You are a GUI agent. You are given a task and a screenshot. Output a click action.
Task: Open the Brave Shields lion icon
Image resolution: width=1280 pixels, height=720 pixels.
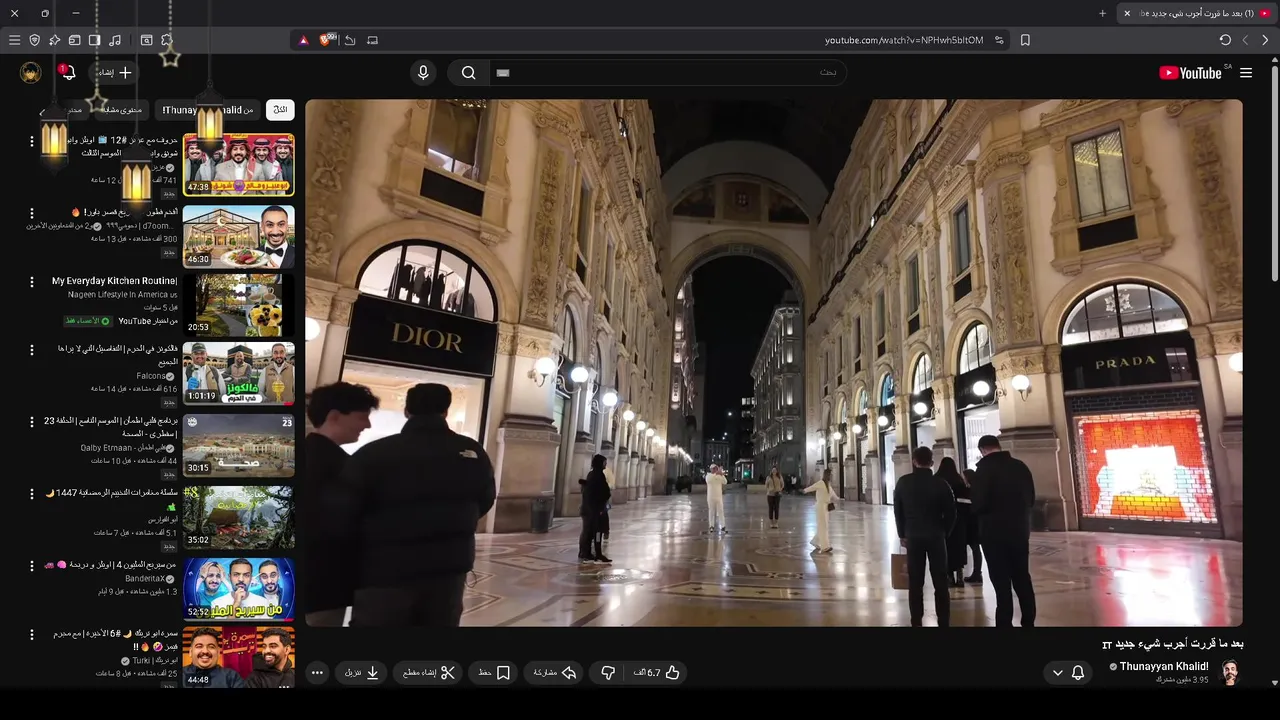[325, 40]
